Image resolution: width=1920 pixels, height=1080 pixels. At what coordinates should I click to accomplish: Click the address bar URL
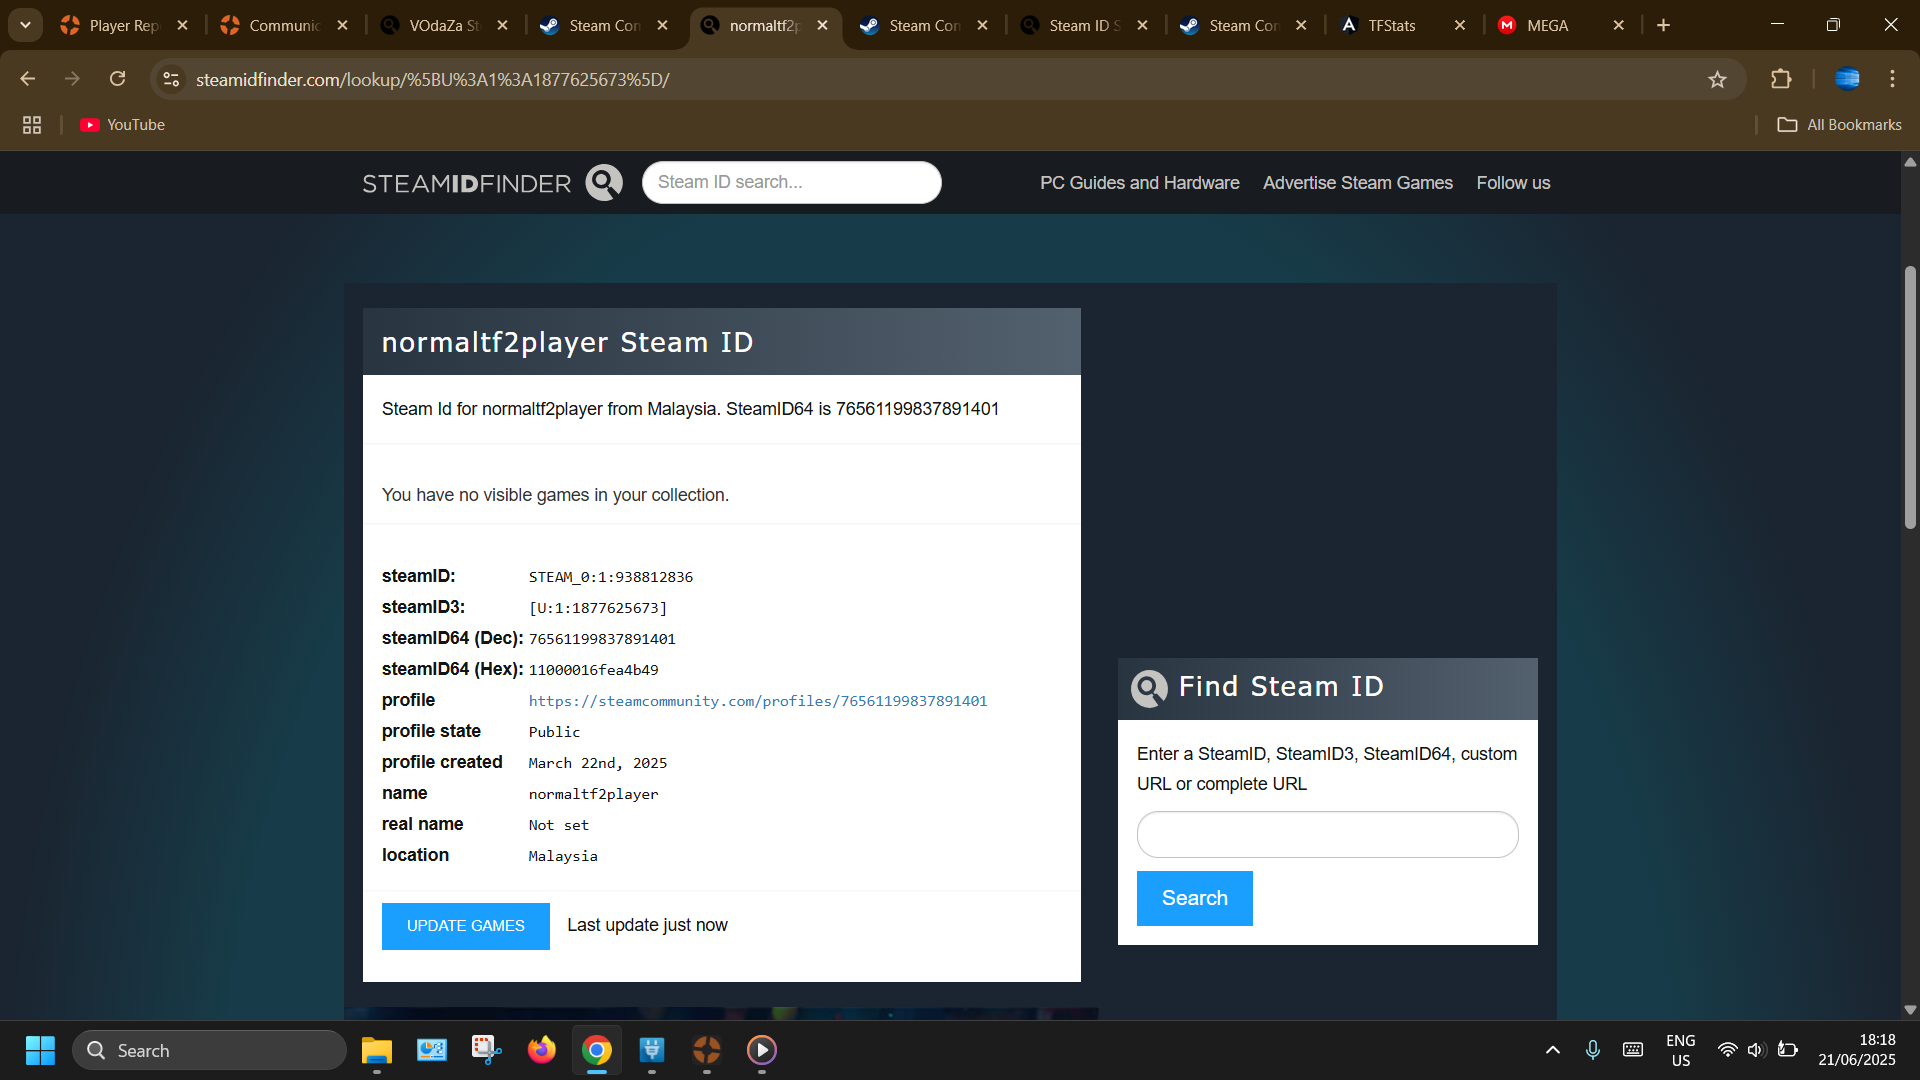(432, 79)
